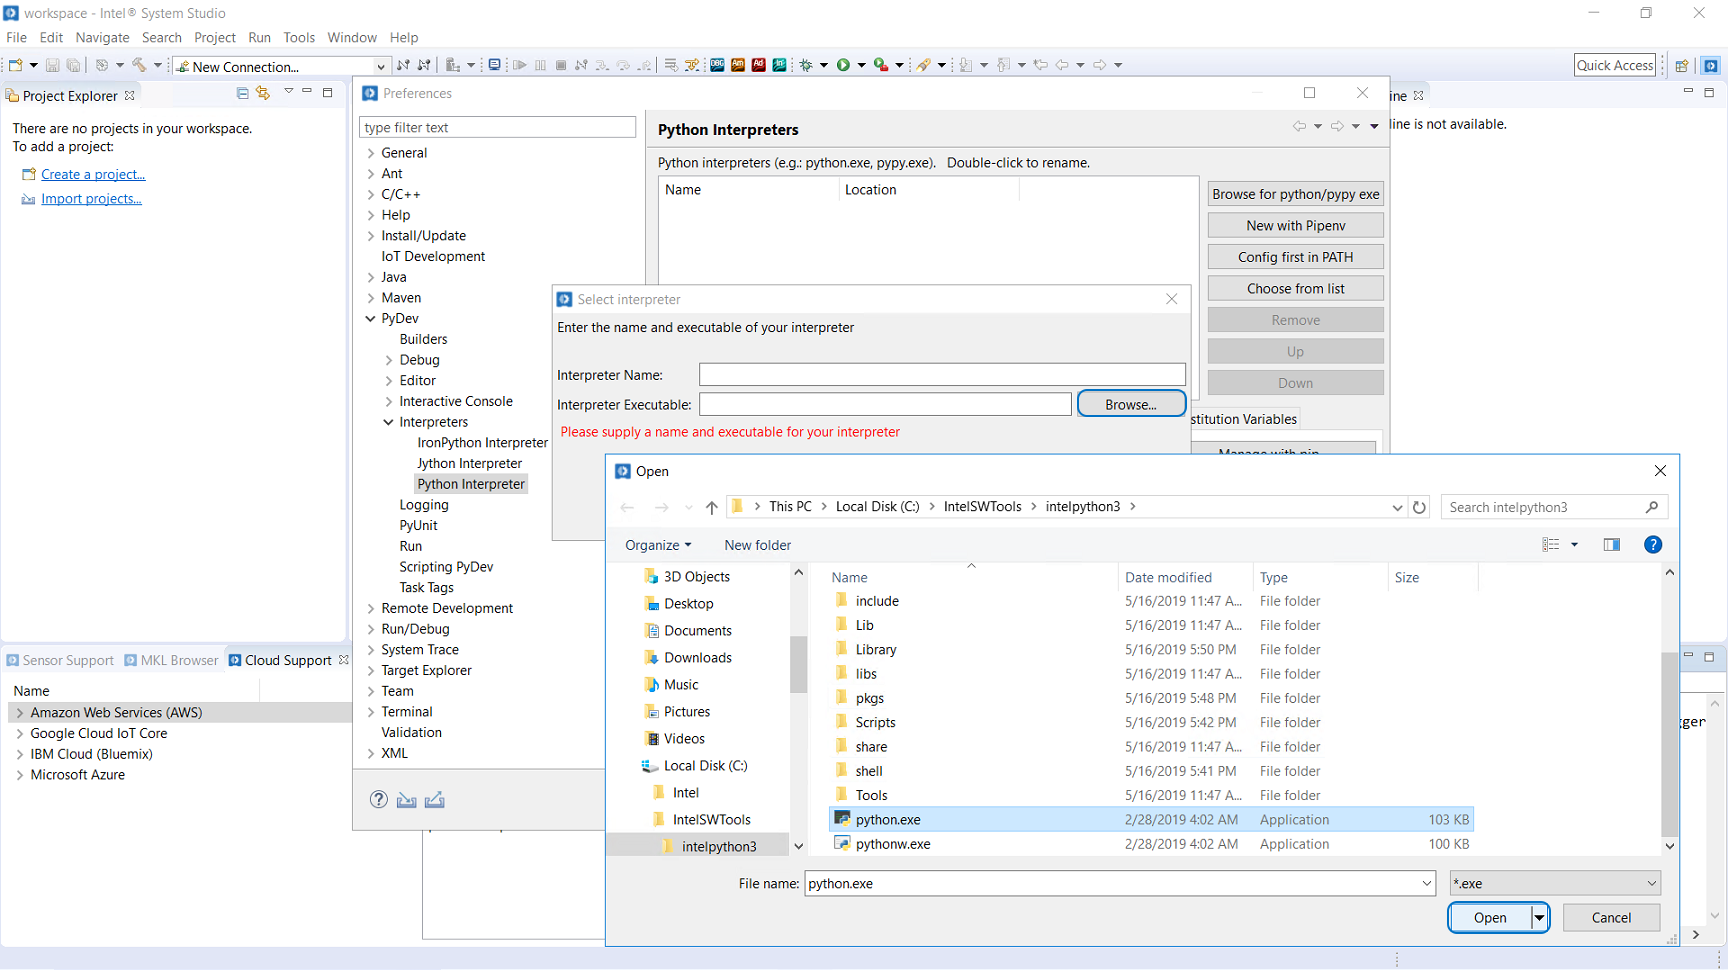Open the Project menu

click(x=214, y=37)
